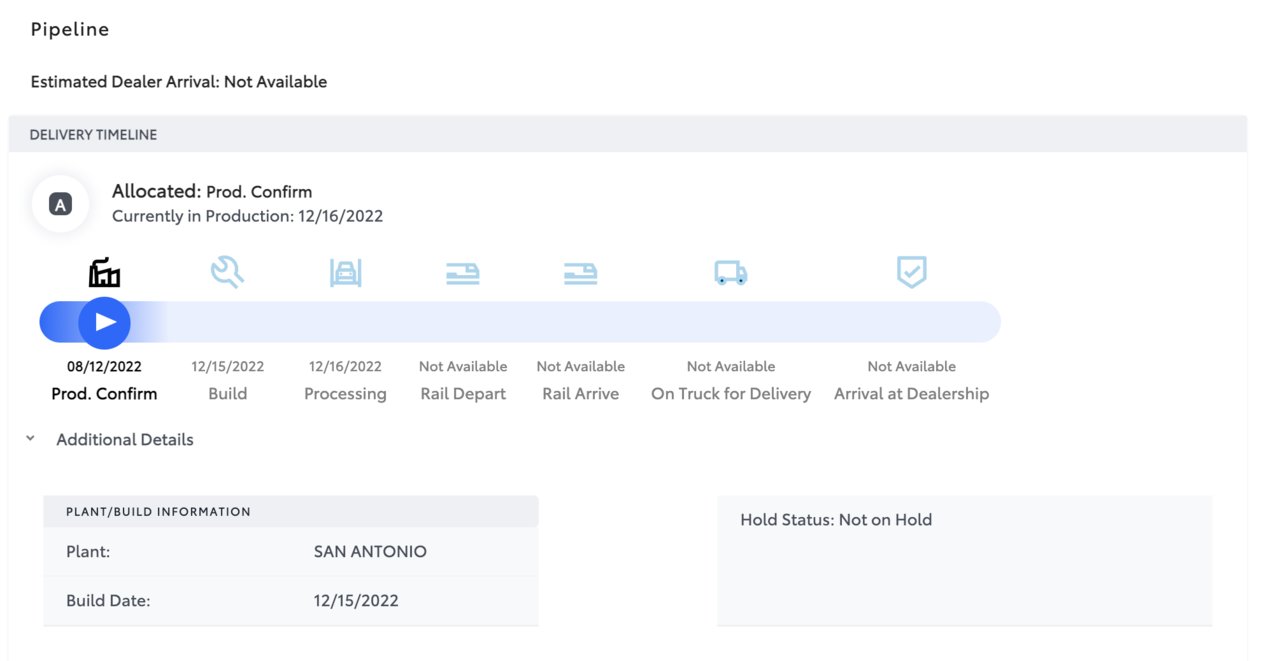
Task: Click the Prod. Confirm stage label
Action: (104, 394)
